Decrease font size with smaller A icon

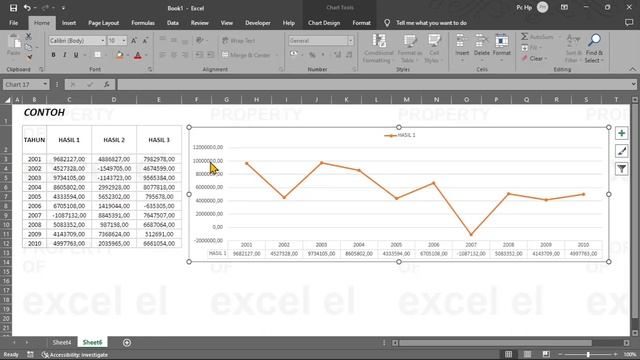click(x=145, y=40)
